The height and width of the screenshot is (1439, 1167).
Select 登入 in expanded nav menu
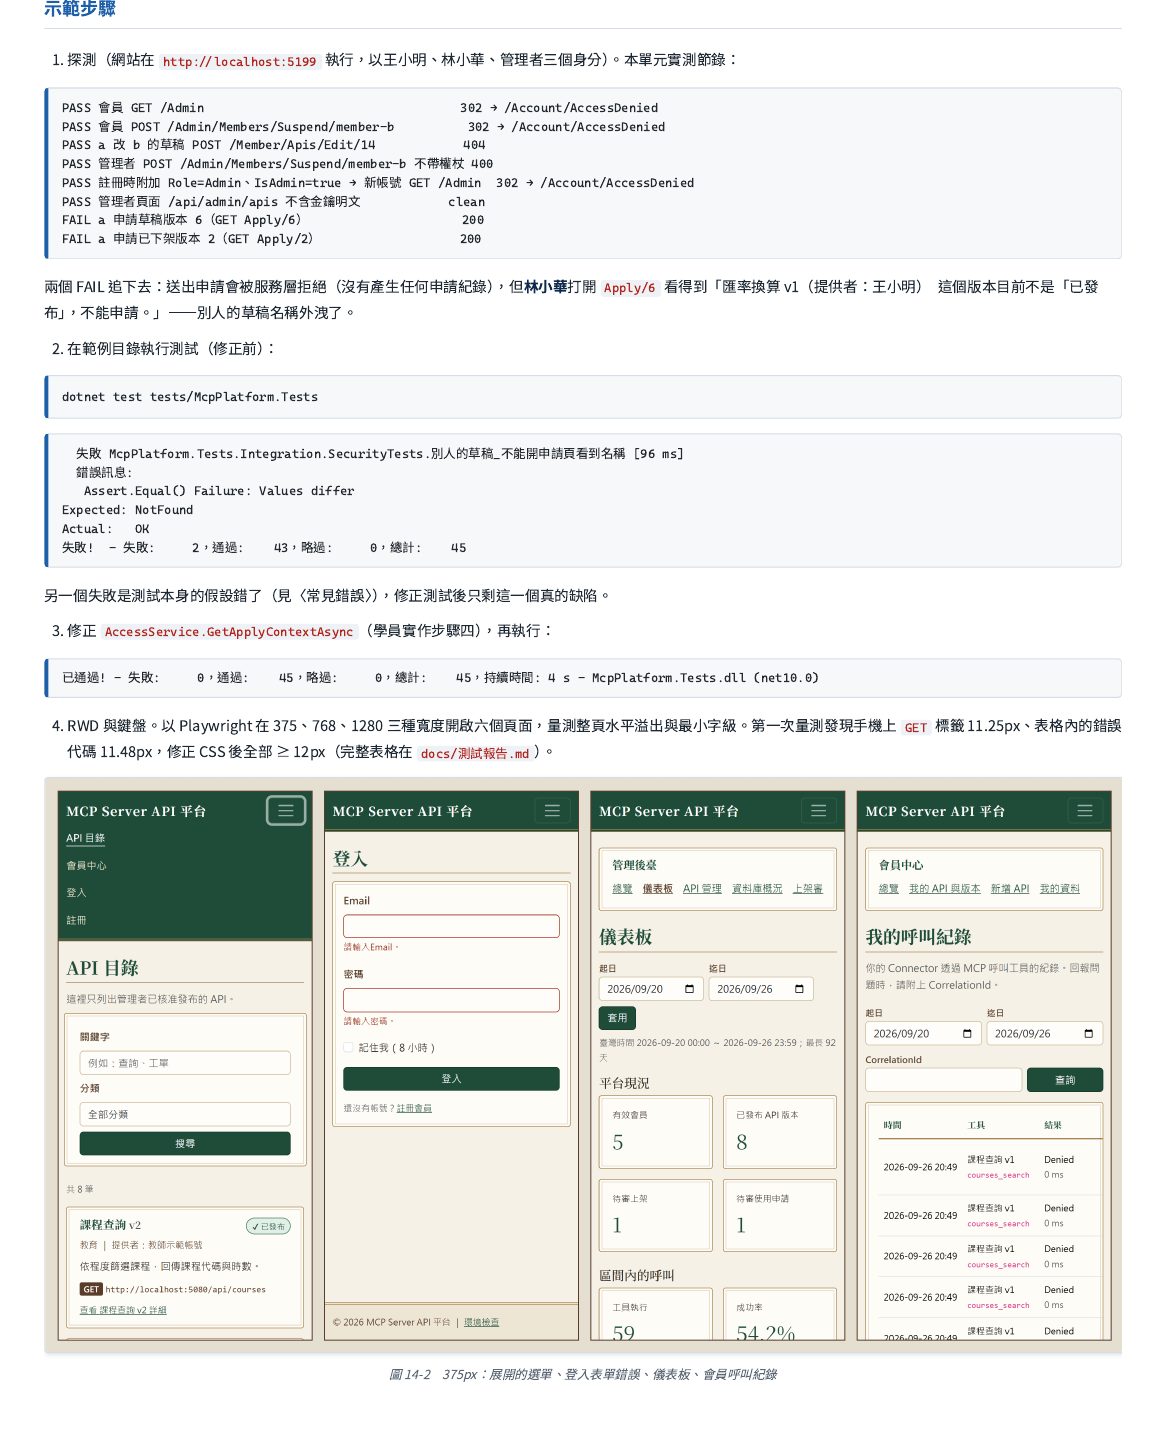point(76,892)
